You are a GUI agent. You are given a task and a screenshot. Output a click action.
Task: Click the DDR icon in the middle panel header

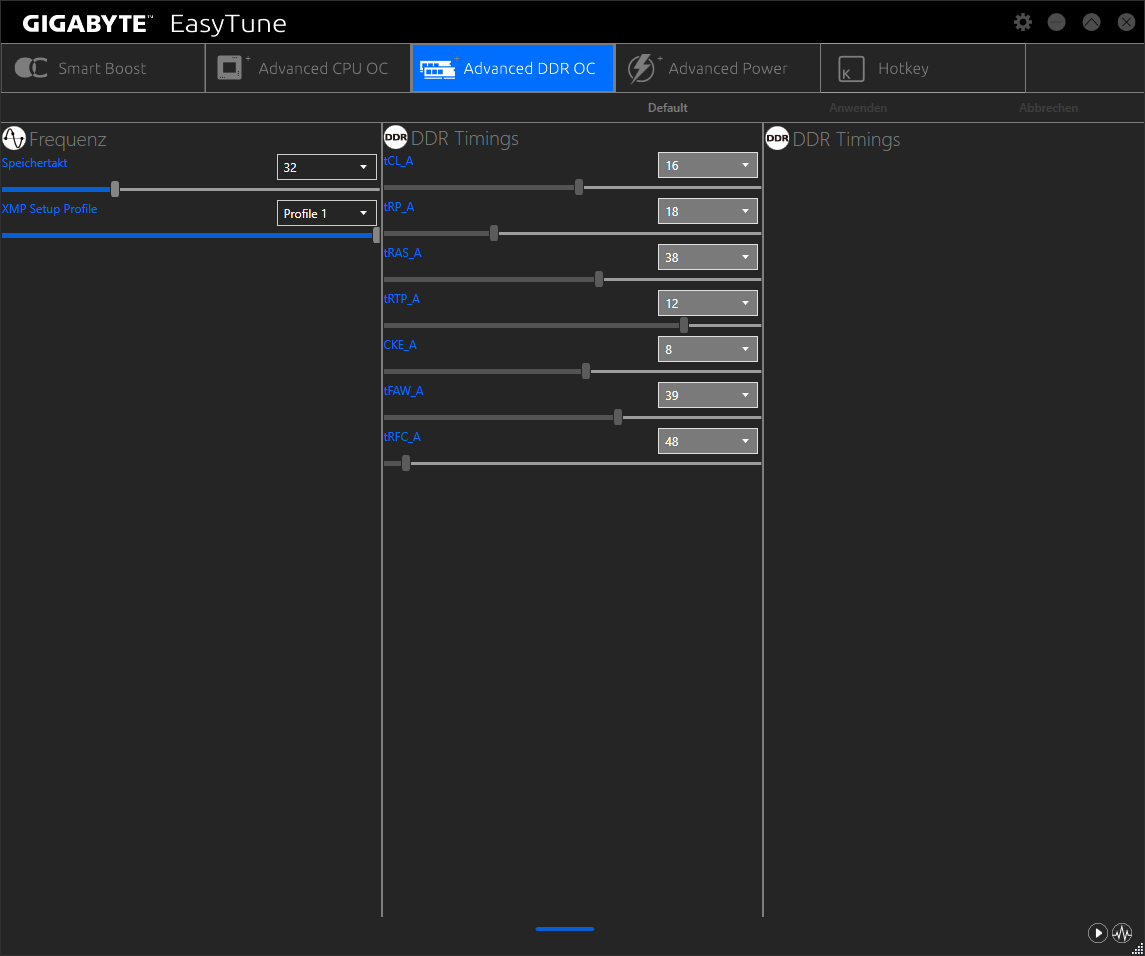[x=395, y=137]
